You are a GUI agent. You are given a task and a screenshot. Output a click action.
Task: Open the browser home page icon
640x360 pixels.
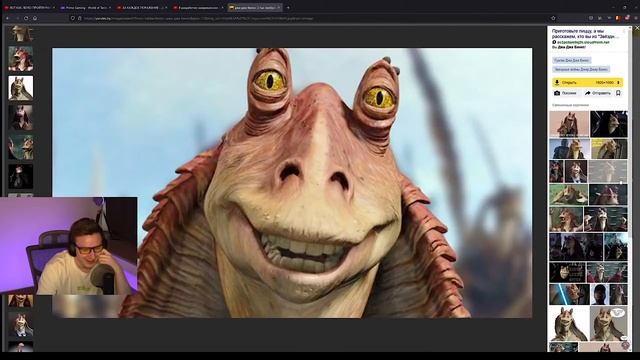pyautogui.click(x=35, y=18)
